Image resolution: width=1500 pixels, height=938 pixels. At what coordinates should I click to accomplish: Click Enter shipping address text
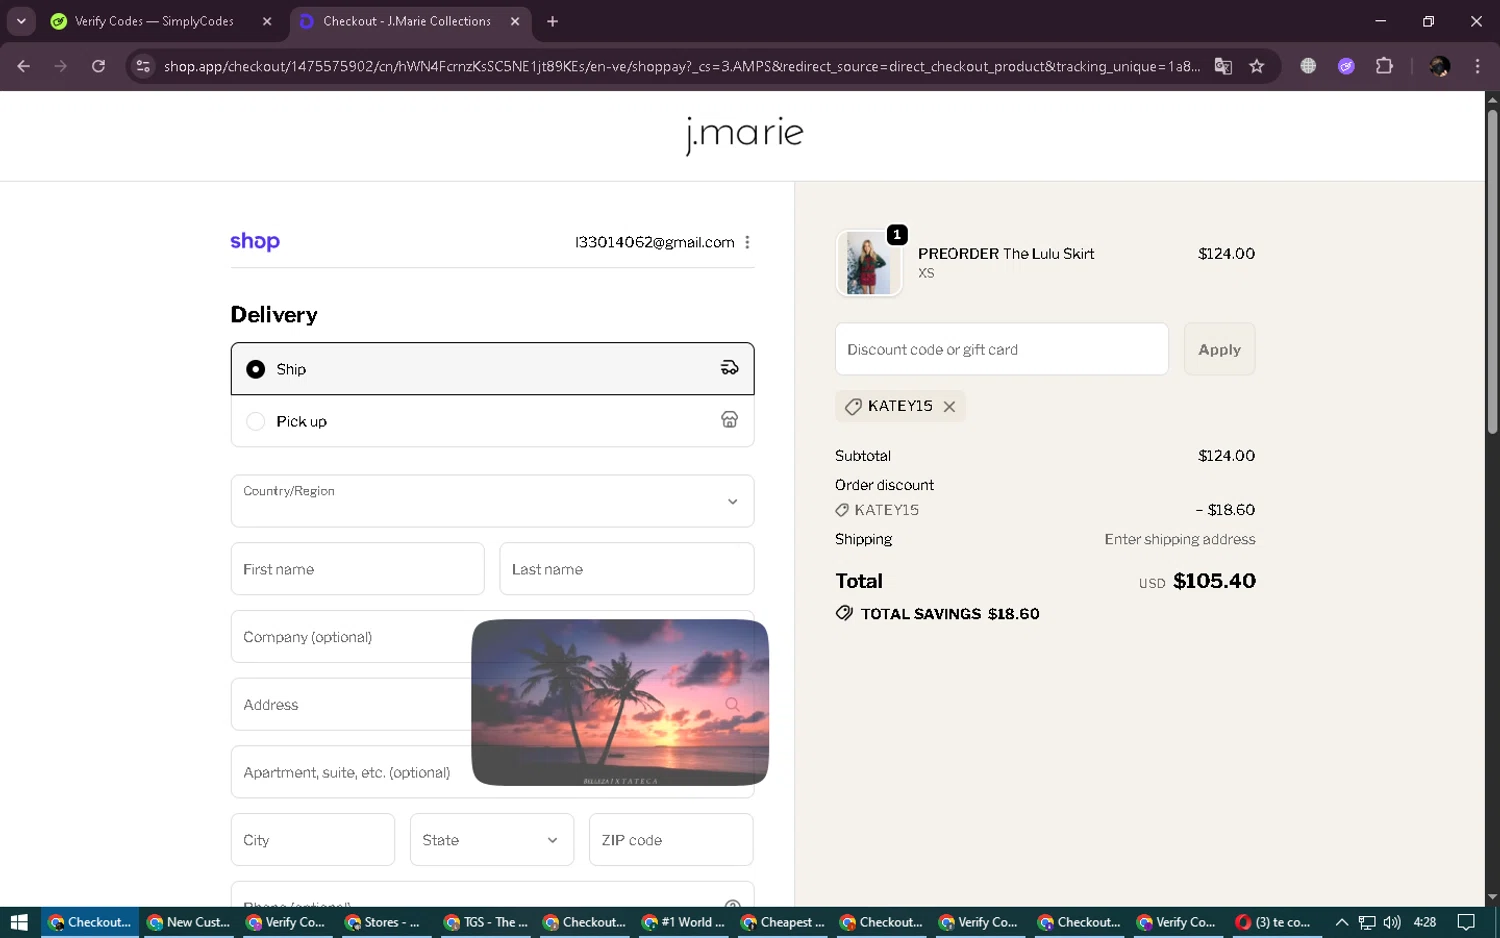click(1179, 539)
